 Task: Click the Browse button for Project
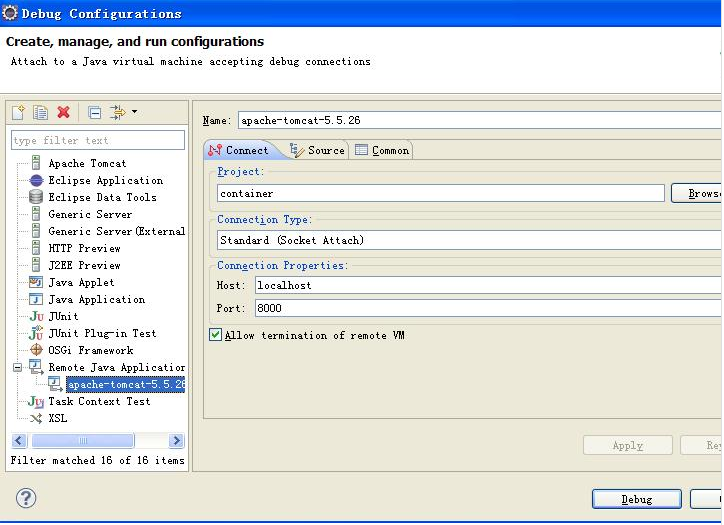coord(698,194)
